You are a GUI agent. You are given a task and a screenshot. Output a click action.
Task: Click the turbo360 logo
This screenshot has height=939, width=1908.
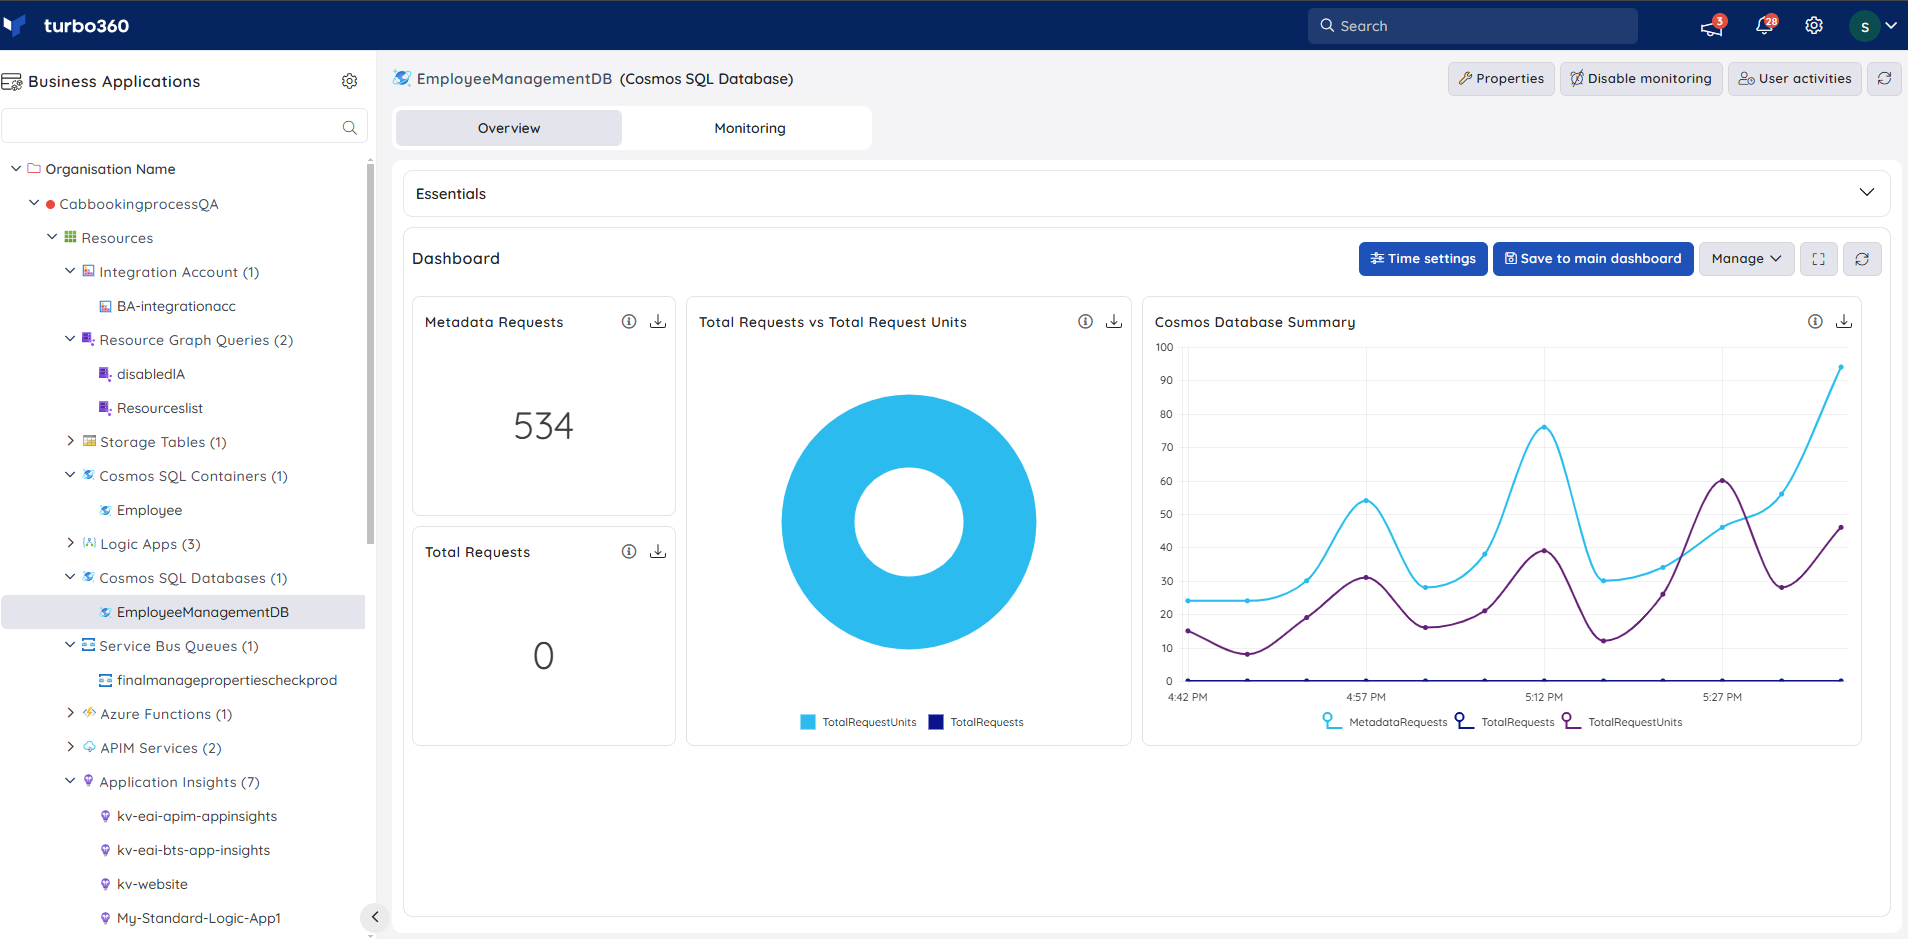pos(66,25)
